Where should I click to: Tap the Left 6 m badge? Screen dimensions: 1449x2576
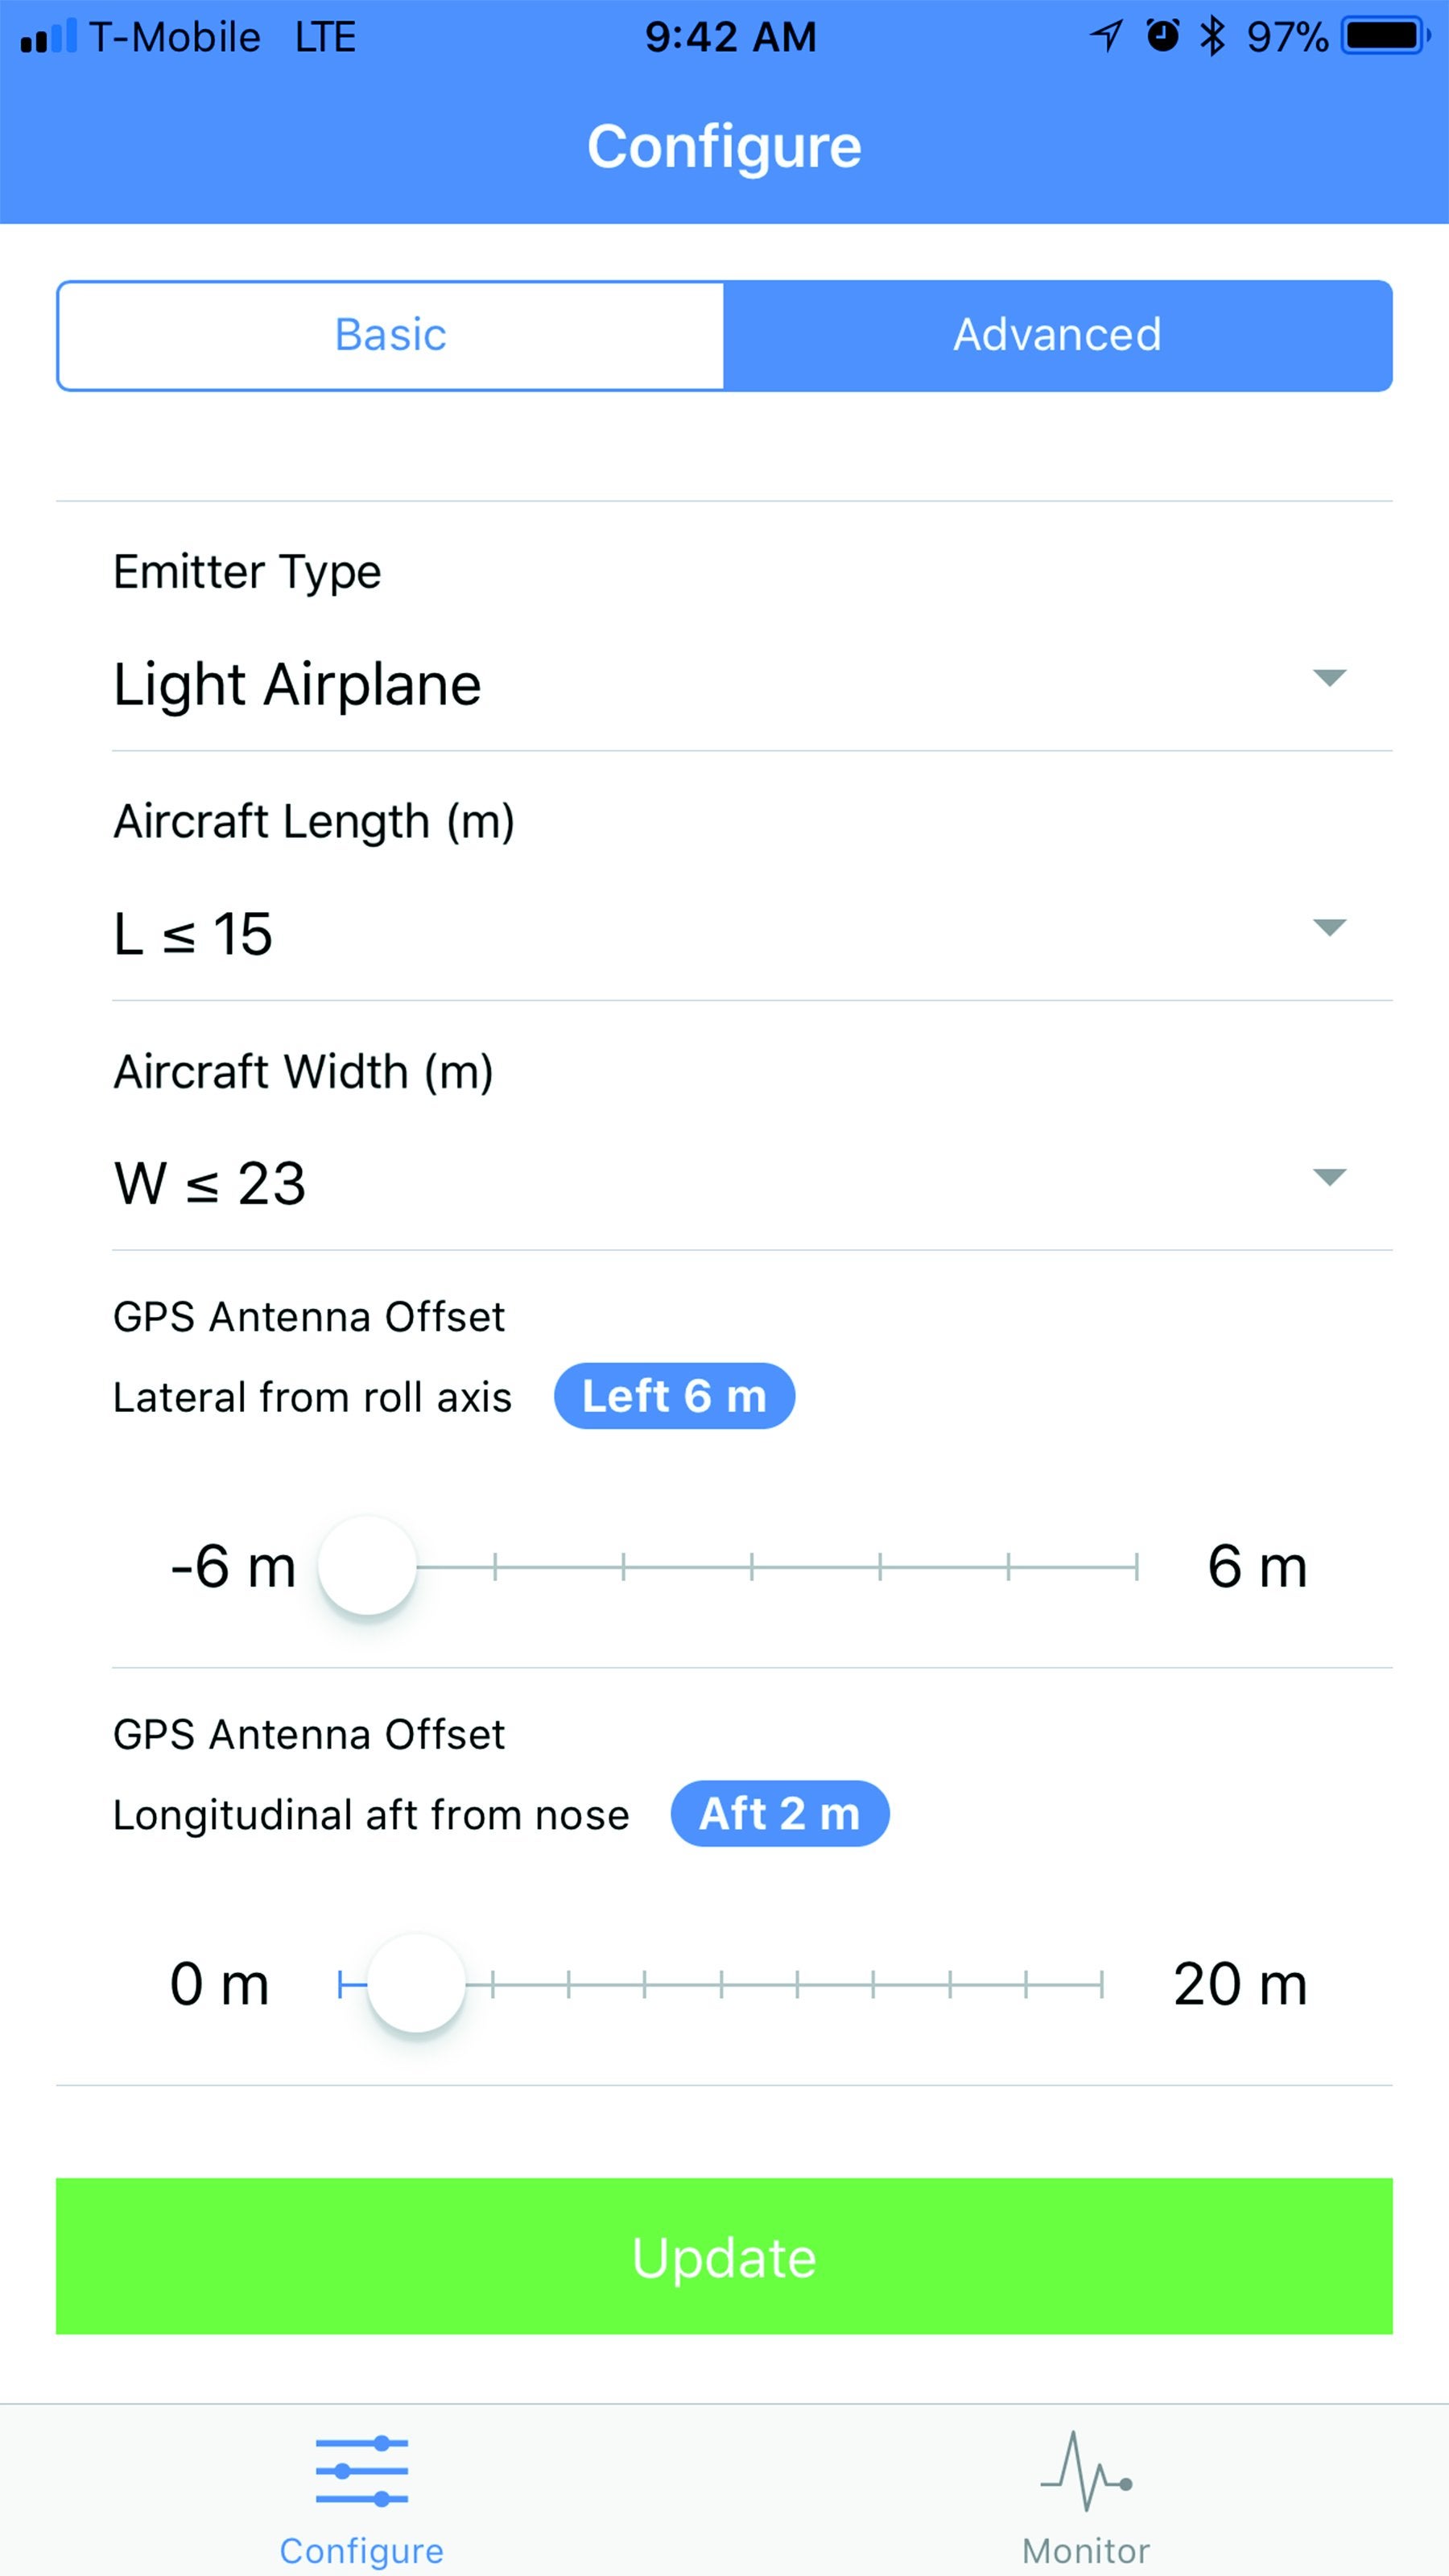pos(674,1396)
